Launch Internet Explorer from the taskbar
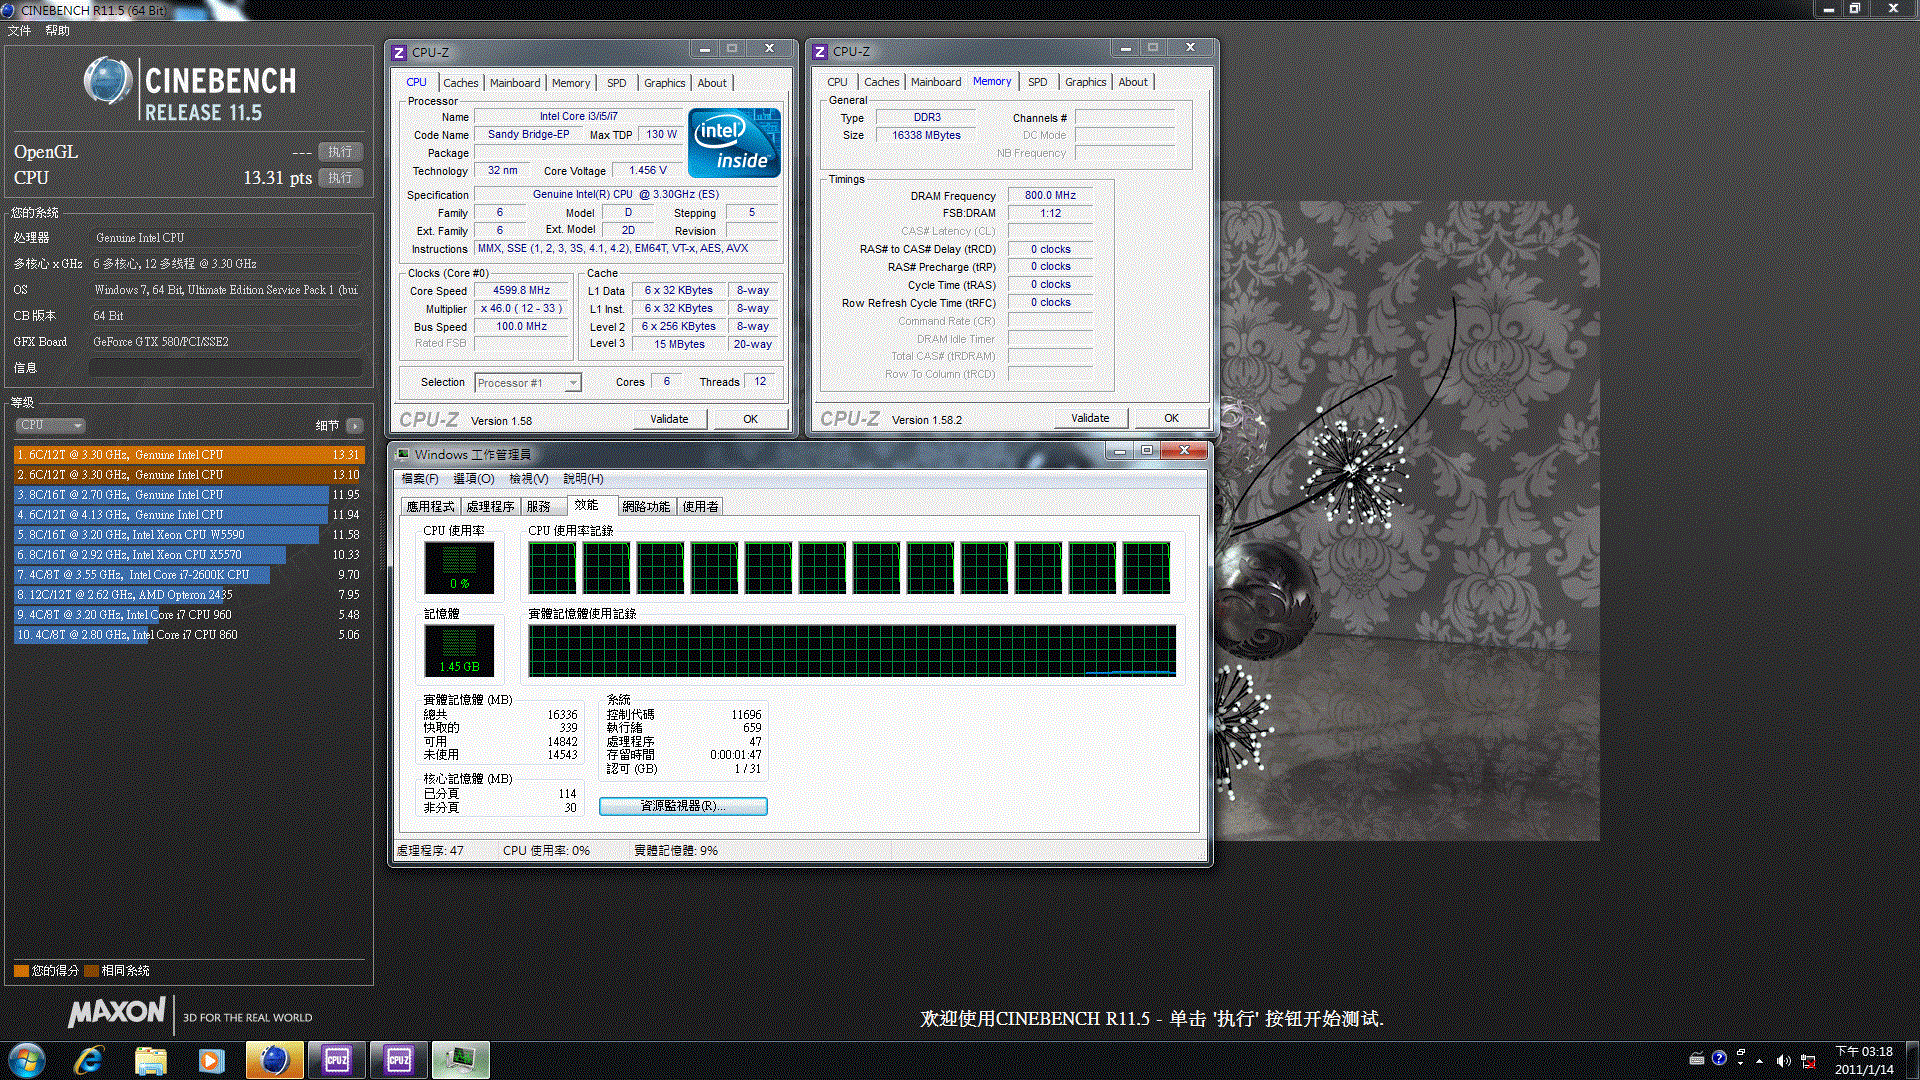Viewport: 1920px width, 1080px height. (89, 1060)
